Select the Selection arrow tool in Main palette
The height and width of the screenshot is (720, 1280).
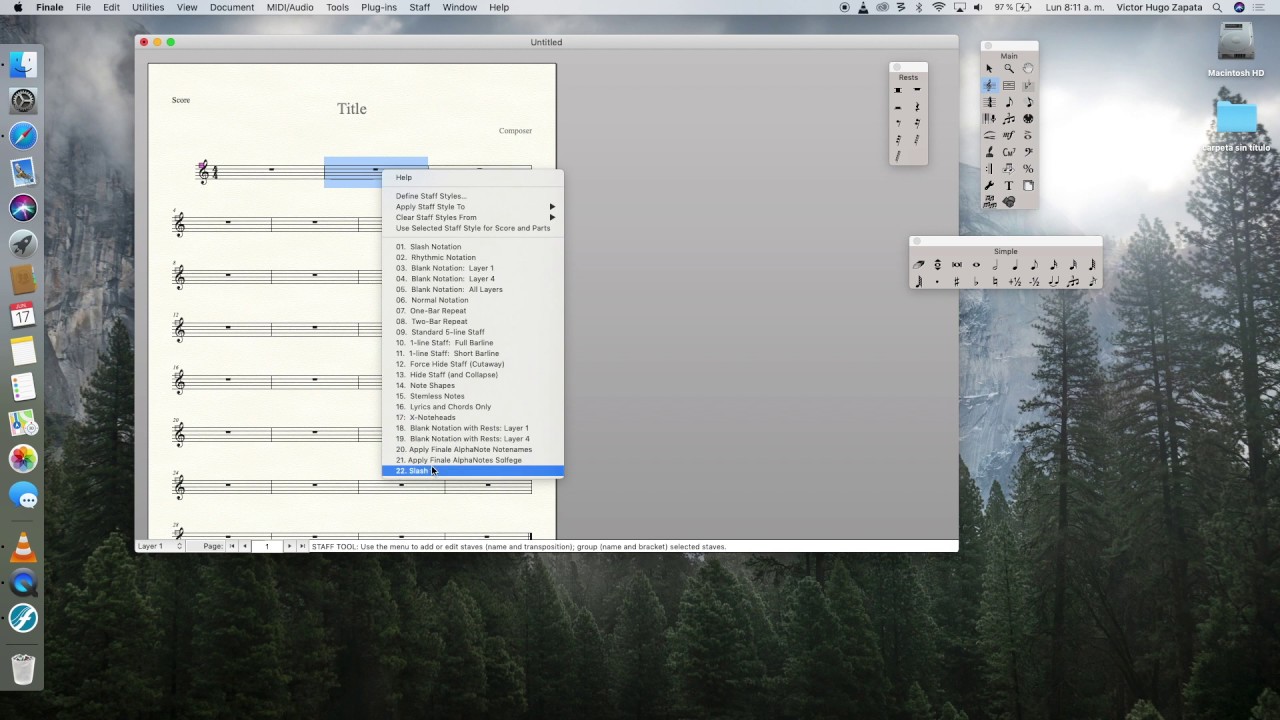989,68
